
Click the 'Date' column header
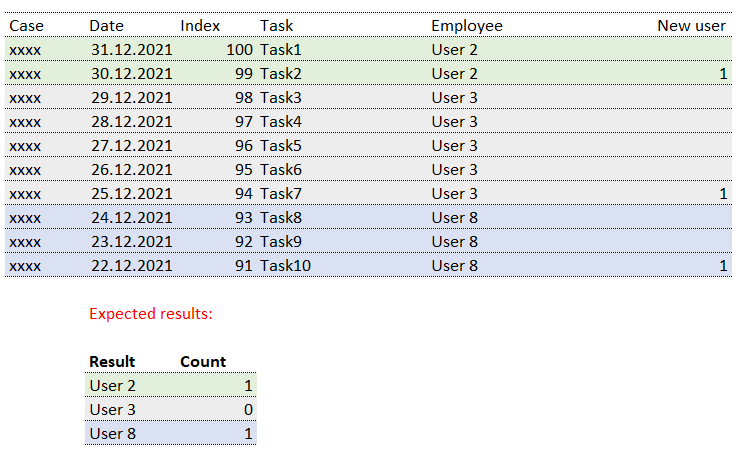pyautogui.click(x=106, y=26)
